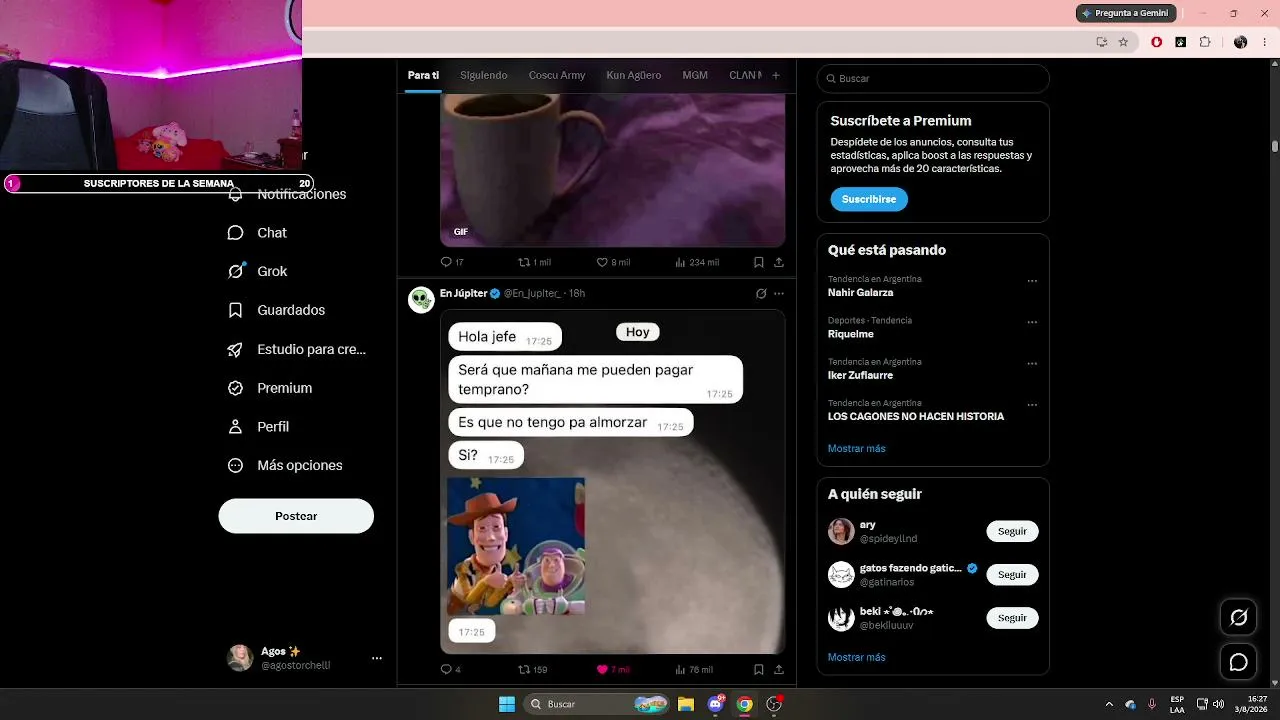Open account menu dots beside Agos
This screenshot has width=1280, height=720.
point(377,658)
